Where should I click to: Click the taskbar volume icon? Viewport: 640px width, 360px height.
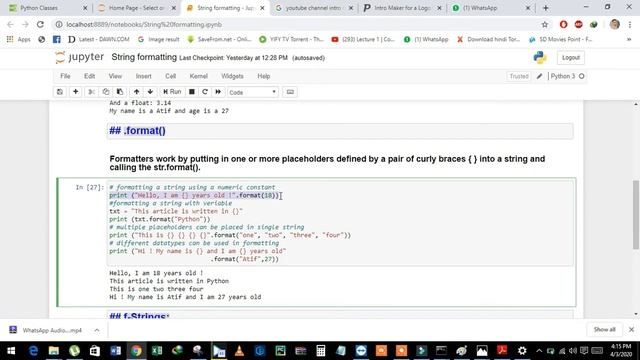[x=573, y=351]
